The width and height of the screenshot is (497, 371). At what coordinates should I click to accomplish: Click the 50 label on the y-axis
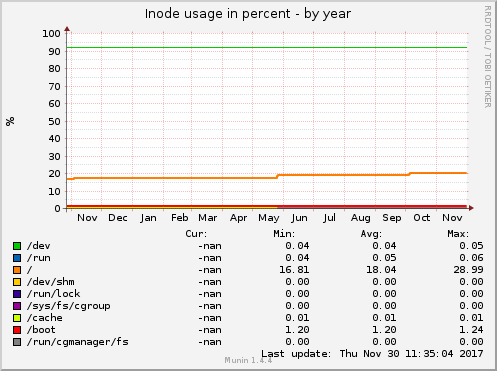pyautogui.click(x=54, y=121)
